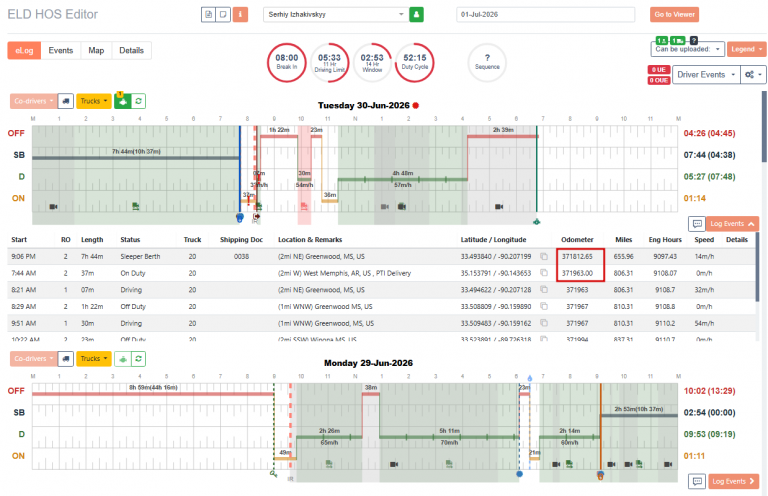Click blue marker pin below Tuesday graph
Viewport: 768px width, 496px height.
point(240,217)
